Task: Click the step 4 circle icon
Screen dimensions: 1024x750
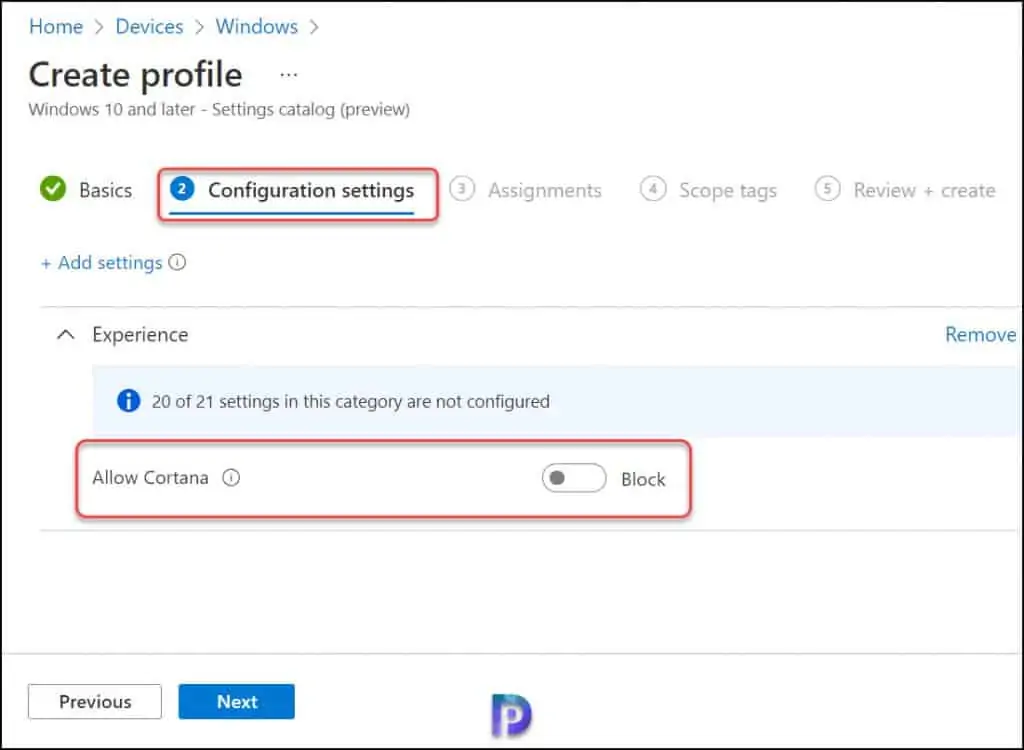Action: pos(652,189)
